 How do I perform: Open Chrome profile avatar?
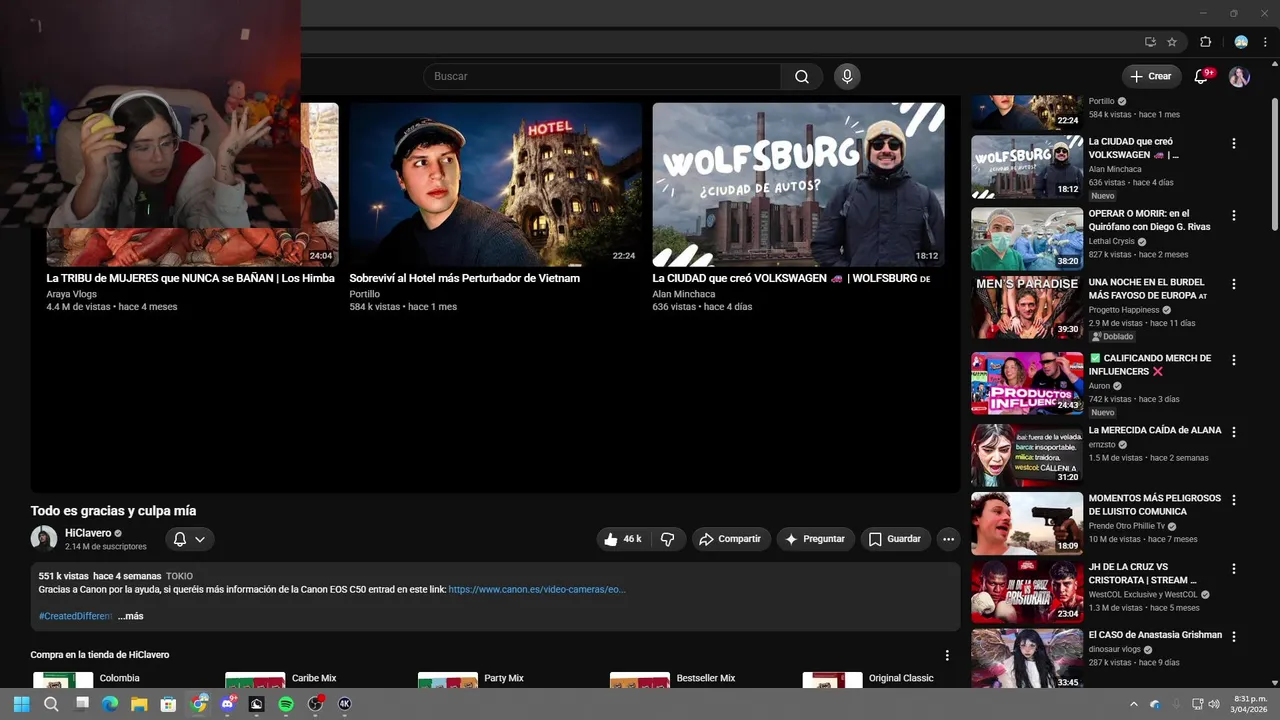coord(1241,42)
